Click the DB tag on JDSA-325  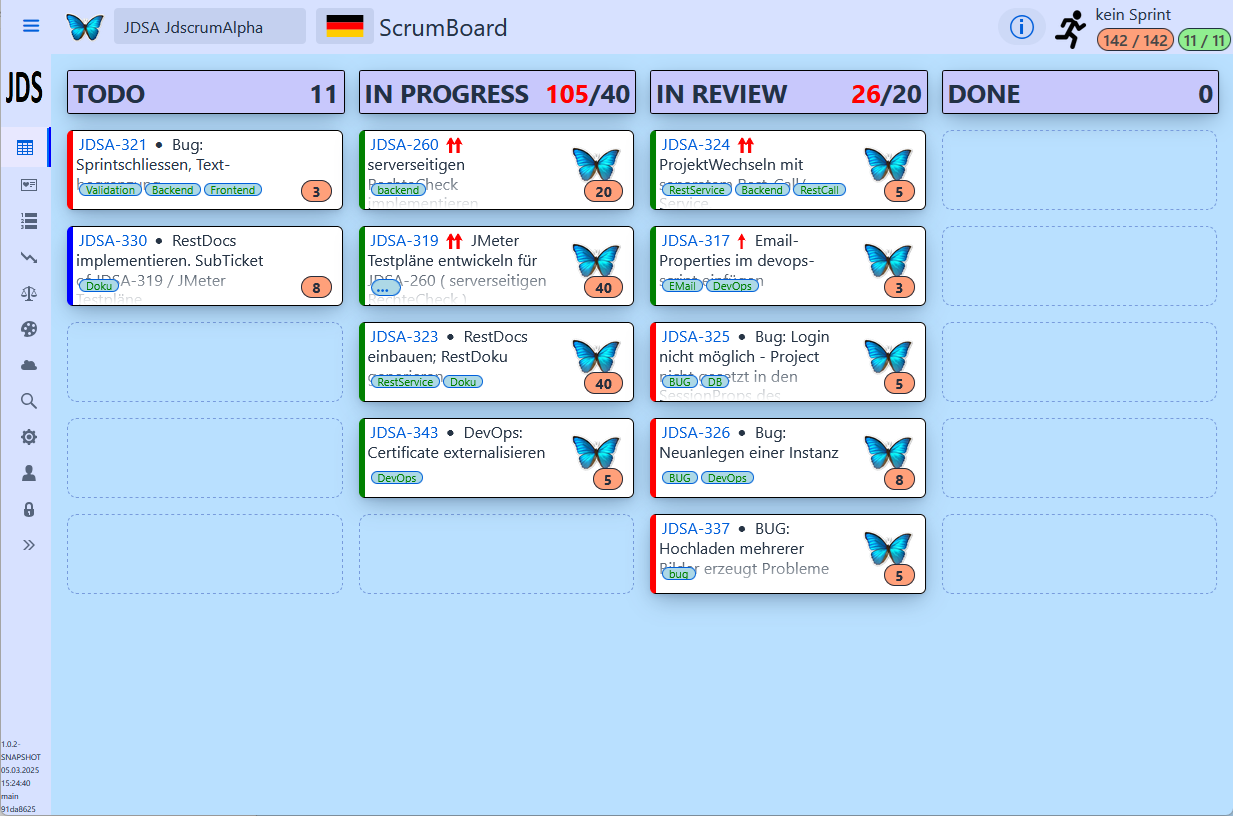[714, 382]
